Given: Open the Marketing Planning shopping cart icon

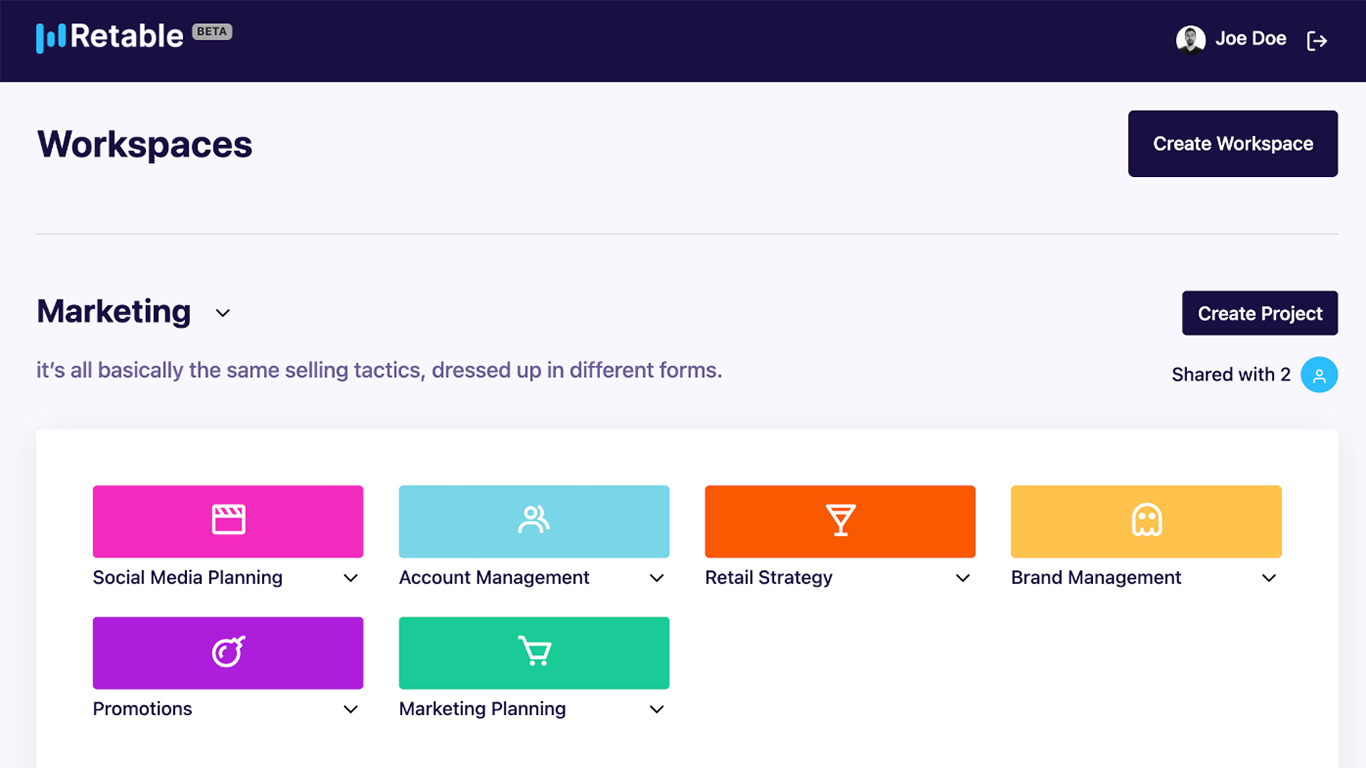Looking at the screenshot, I should coord(534,652).
